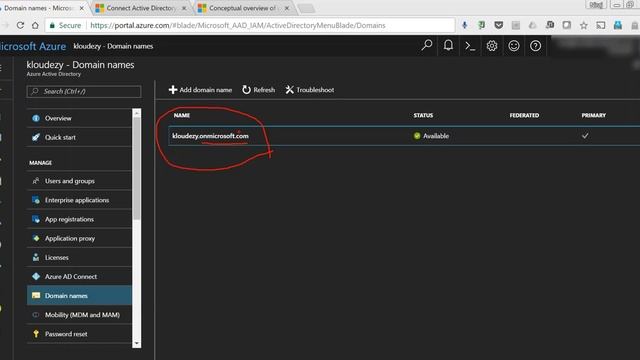Switch to Connect Active Directory browser tab
The width and height of the screenshot is (640, 360).
(x=141, y=8)
